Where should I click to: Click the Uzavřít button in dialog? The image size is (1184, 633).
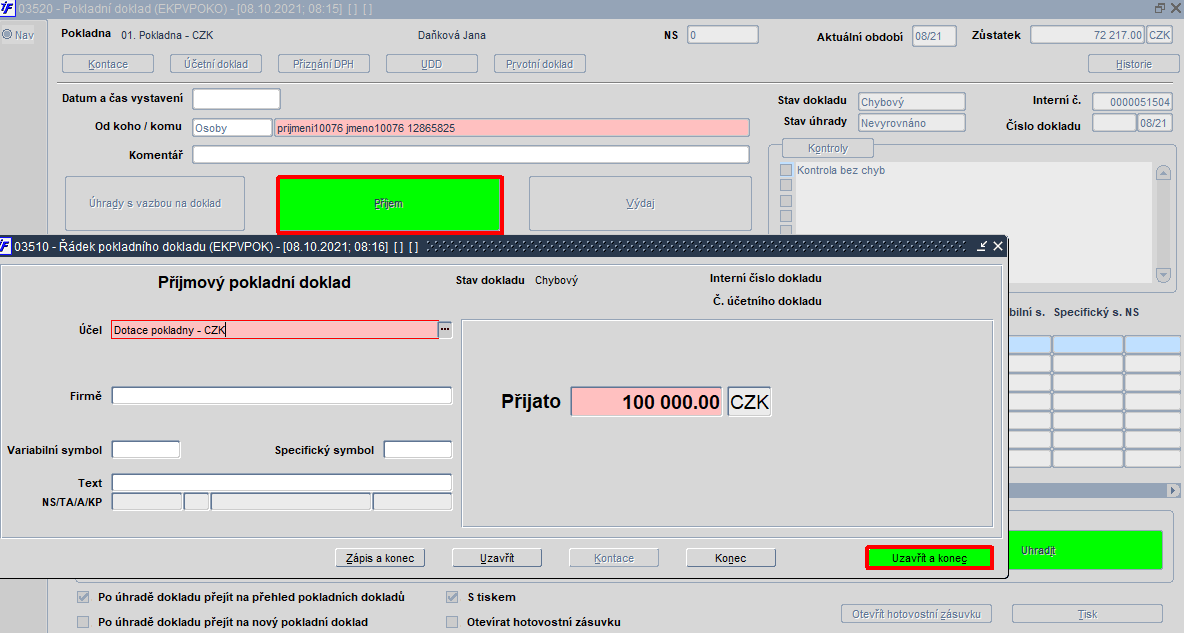coord(497,557)
